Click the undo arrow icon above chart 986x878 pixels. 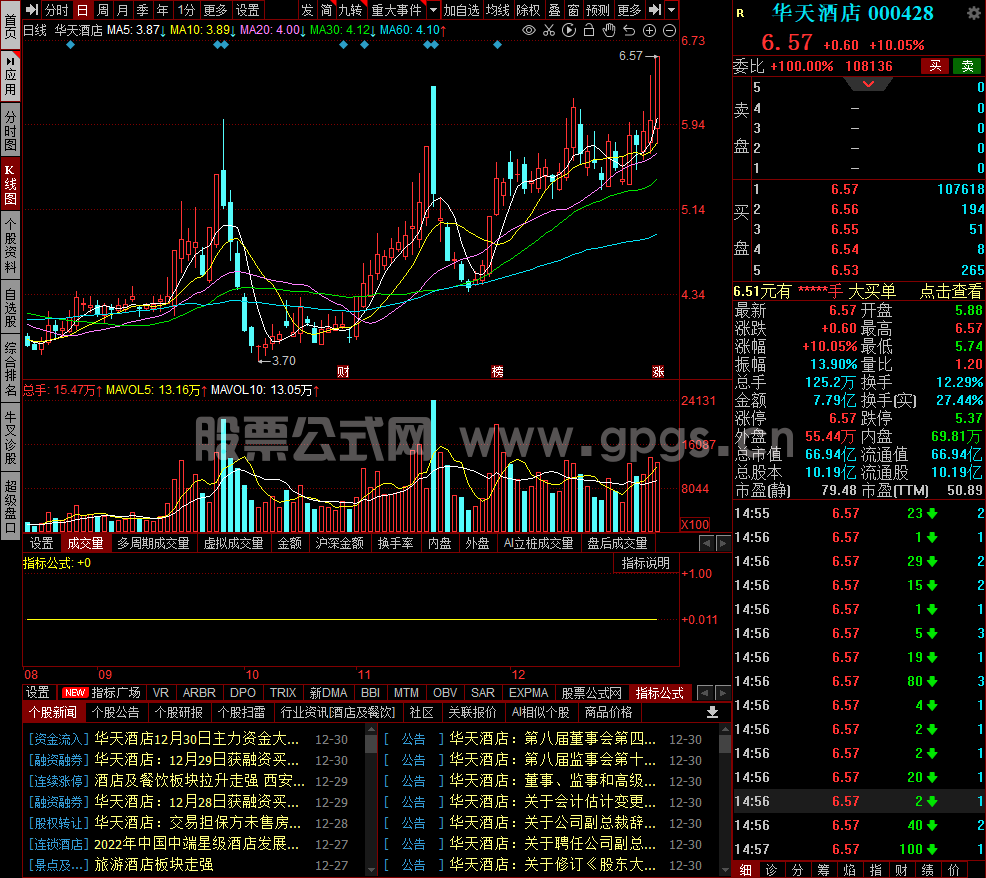629,30
